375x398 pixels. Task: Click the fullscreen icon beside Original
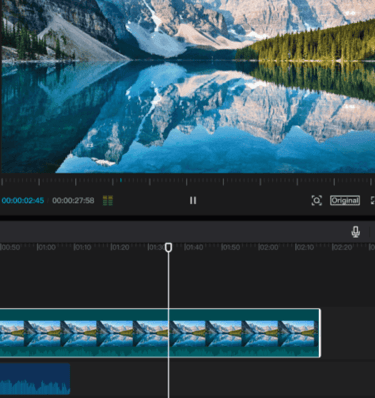coord(373,200)
